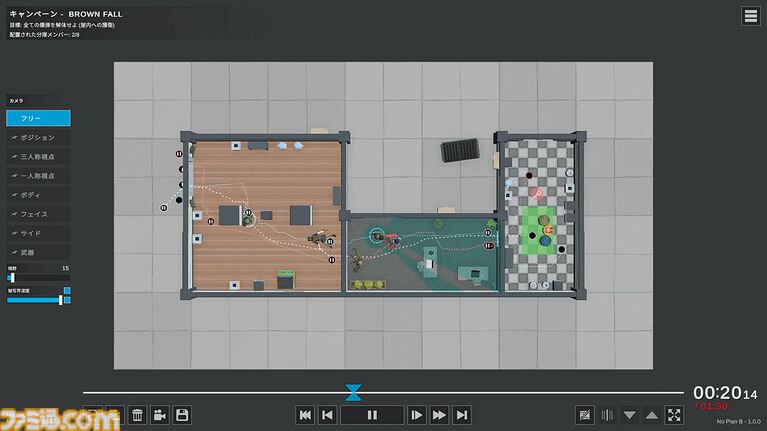Click the video camera record icon
Image resolution: width=767 pixels, height=431 pixels.
[x=159, y=415]
